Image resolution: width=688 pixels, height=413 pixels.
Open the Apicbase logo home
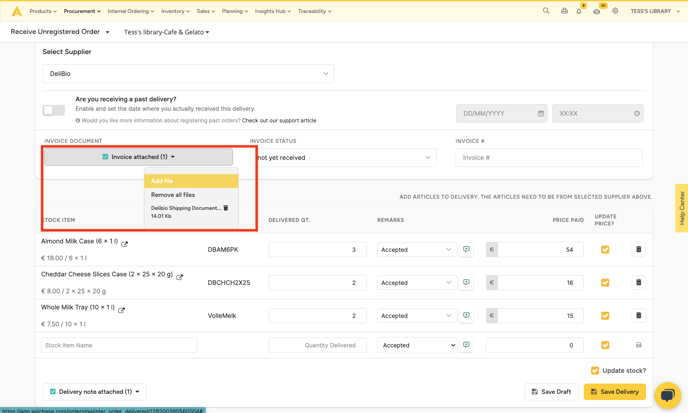tap(17, 11)
